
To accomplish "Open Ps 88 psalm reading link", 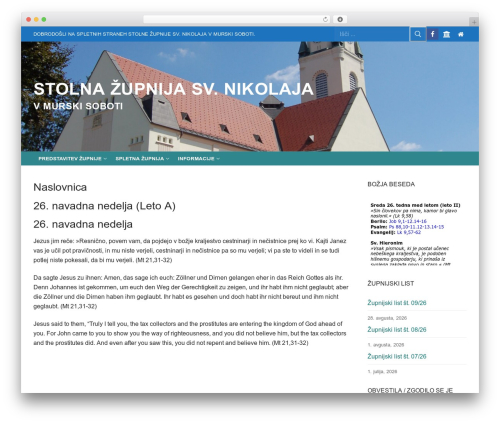I will coord(416,227).
